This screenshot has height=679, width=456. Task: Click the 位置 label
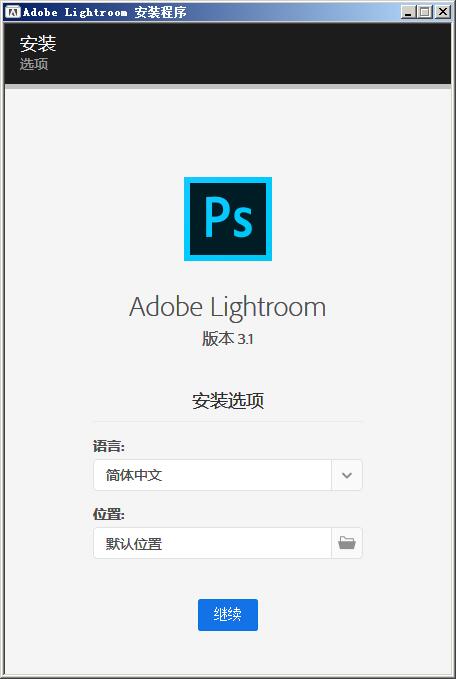(x=109, y=514)
